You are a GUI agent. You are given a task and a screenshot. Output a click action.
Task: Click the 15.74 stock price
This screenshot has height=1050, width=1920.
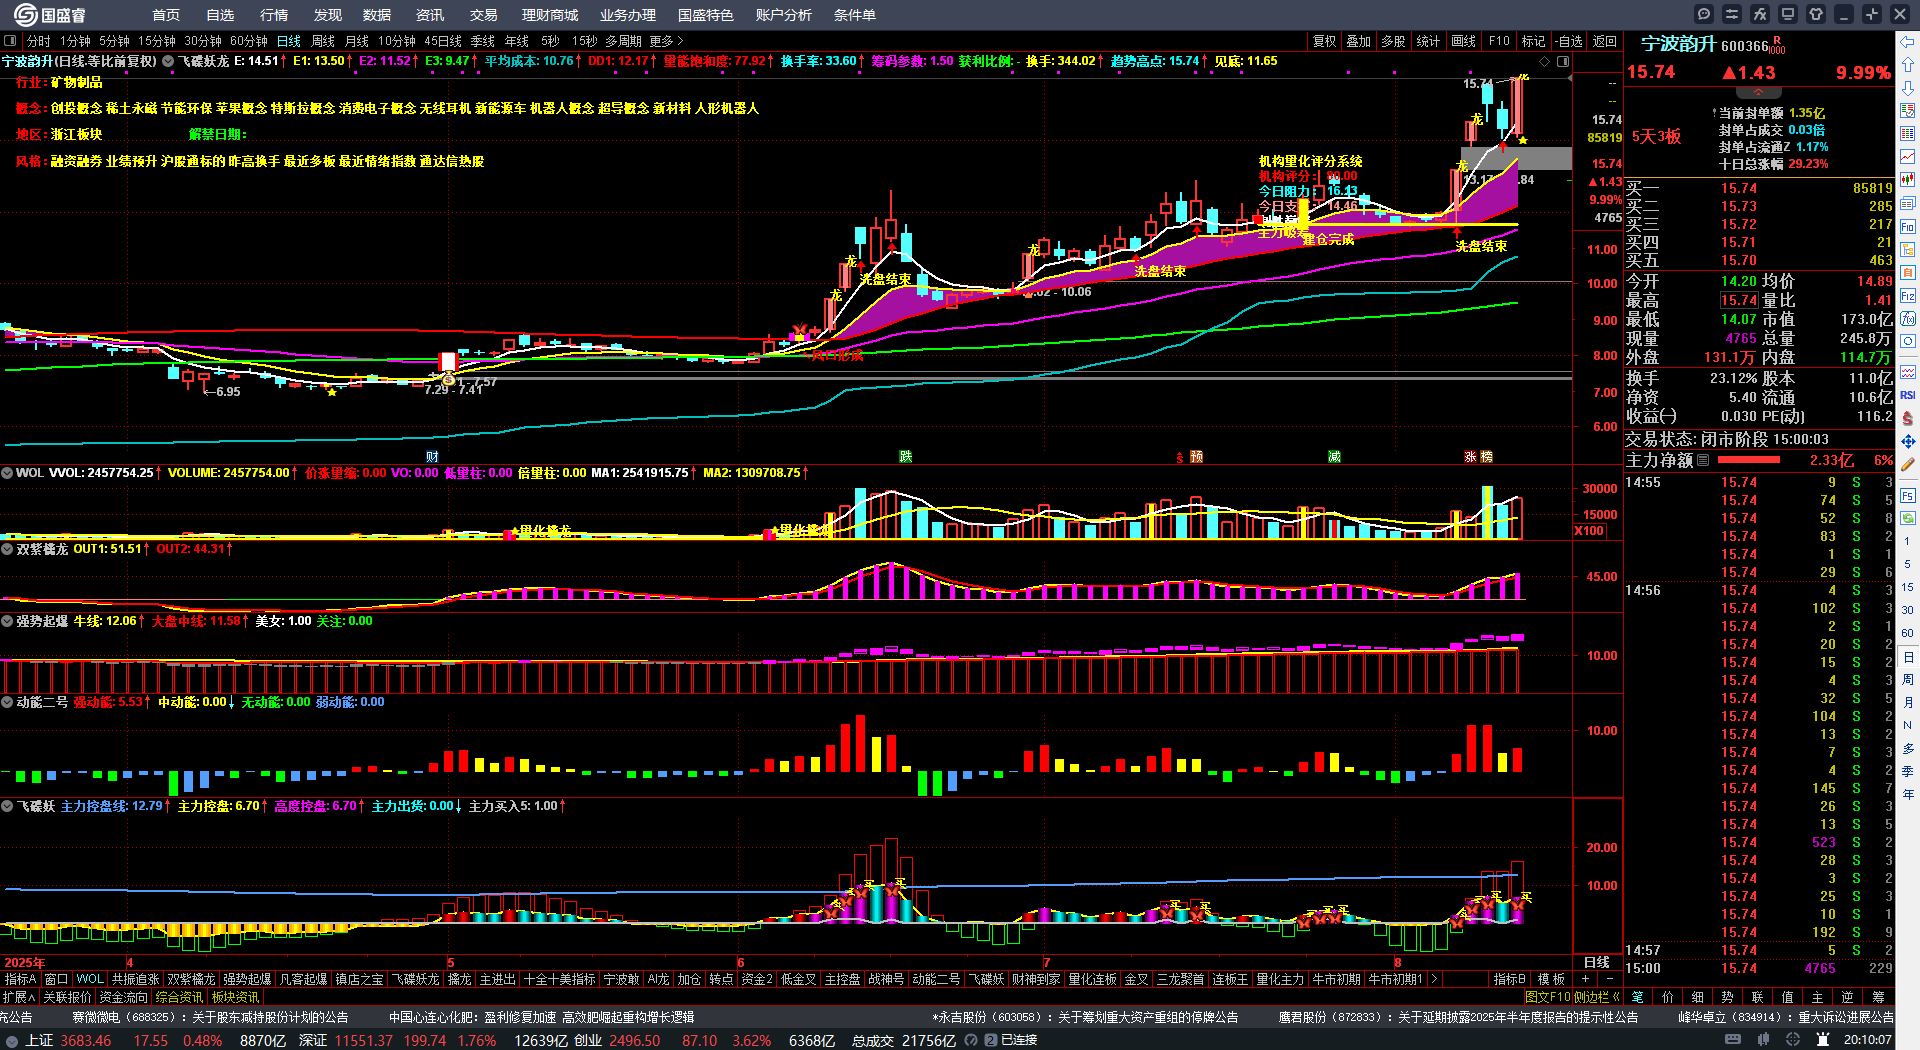tap(1651, 72)
